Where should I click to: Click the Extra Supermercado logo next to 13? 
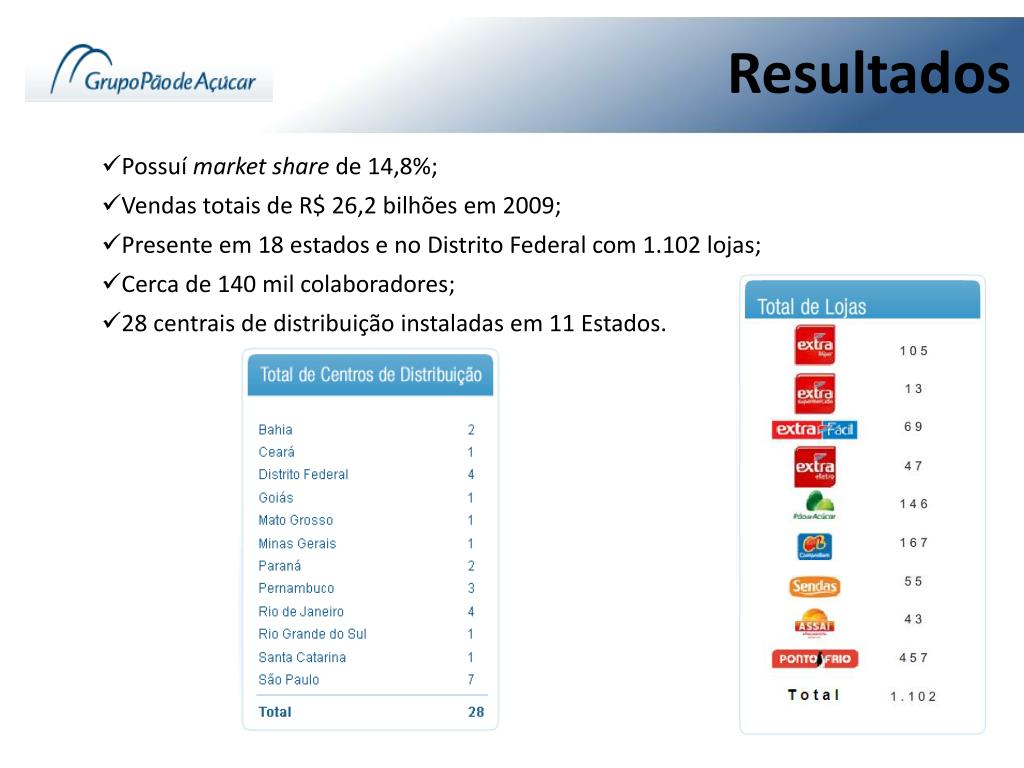point(814,393)
